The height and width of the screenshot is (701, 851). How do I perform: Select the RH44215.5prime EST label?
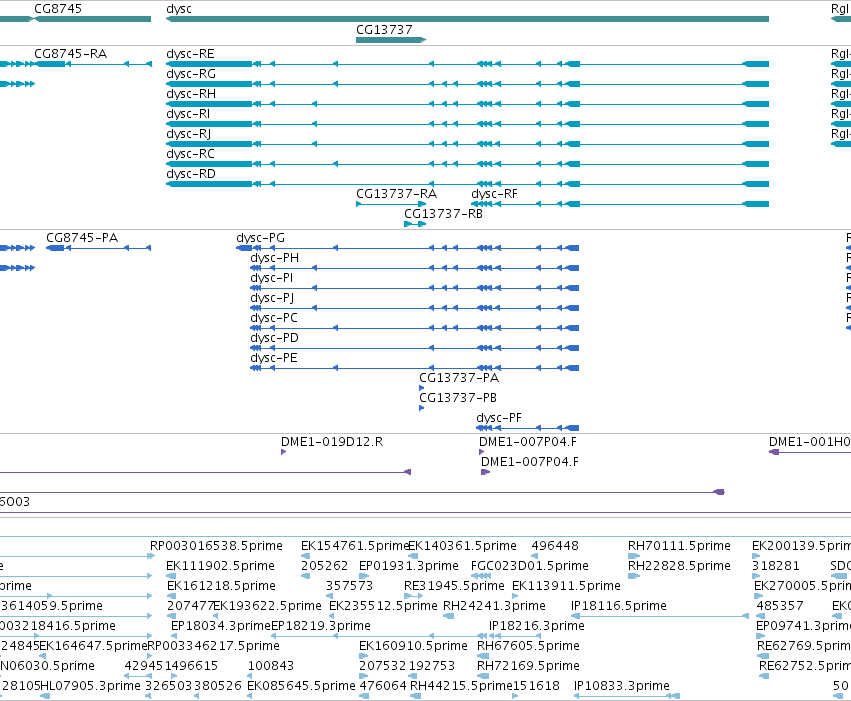coord(461,686)
